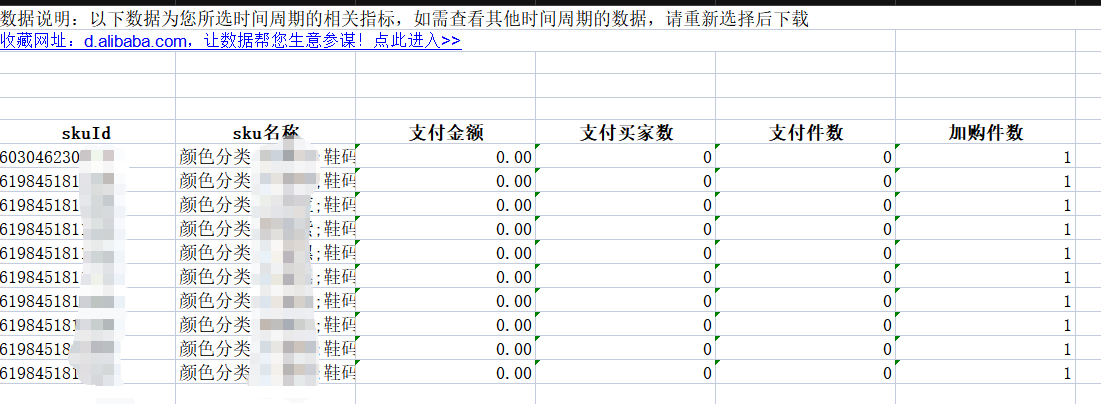The height and width of the screenshot is (404, 1101).
Task: Click the last data row's sku名称 cell
Action: coord(265,373)
